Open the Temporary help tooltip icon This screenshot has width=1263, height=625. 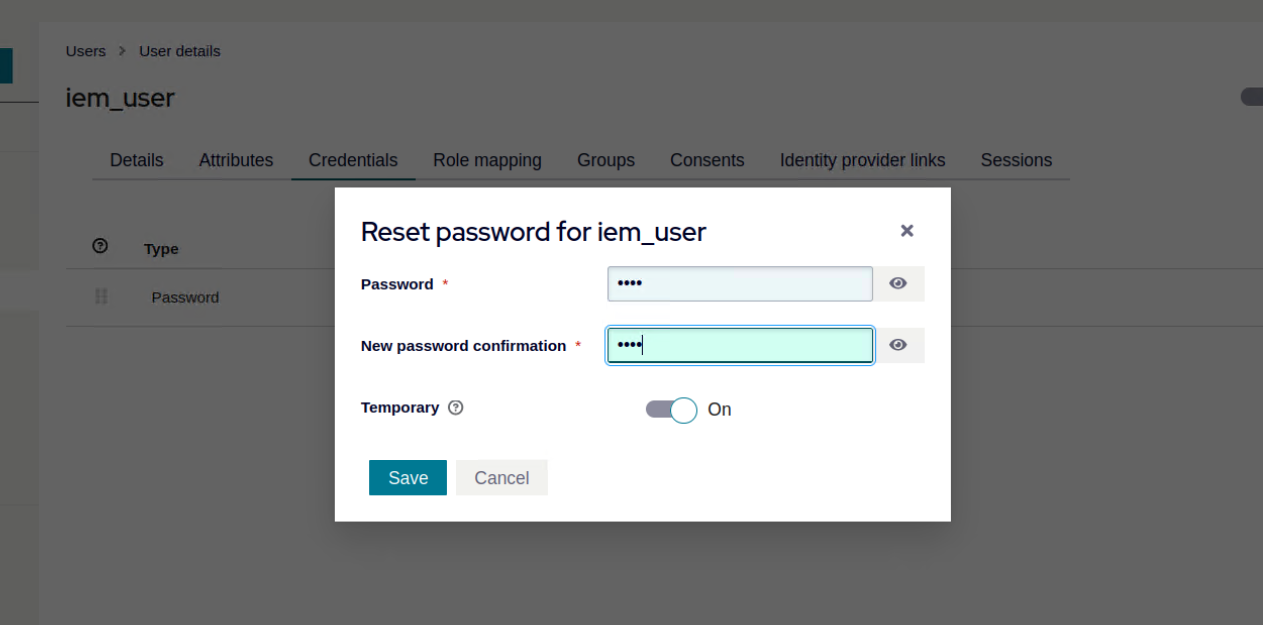tap(456, 408)
